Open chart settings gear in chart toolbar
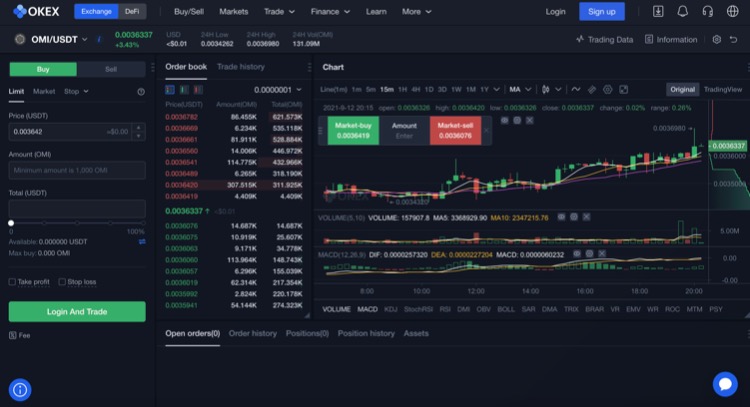 click(607, 89)
